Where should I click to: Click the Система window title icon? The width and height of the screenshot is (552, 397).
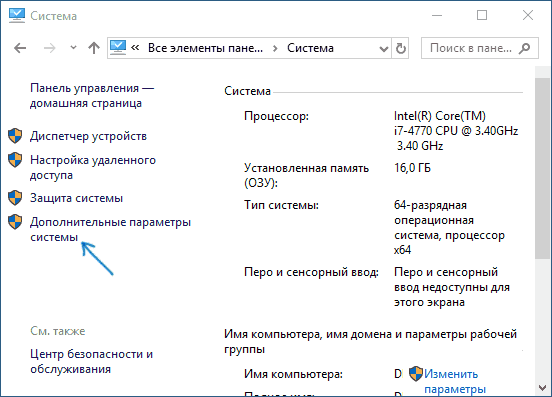[x=17, y=15]
